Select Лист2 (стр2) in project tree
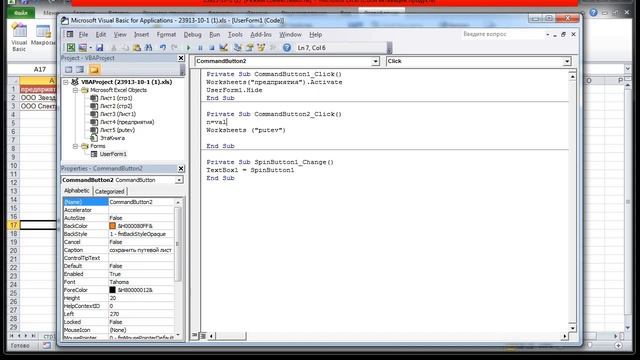This screenshot has height=360, width=640. pos(116,106)
